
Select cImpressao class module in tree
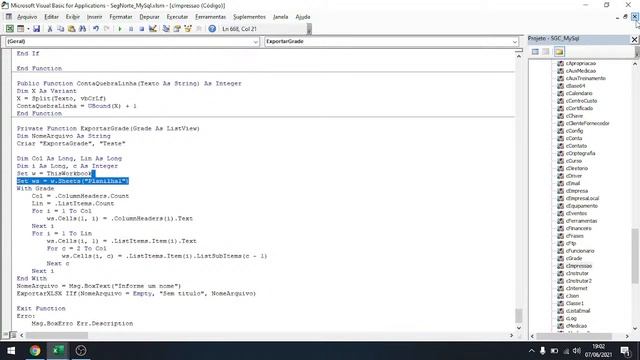579,266
